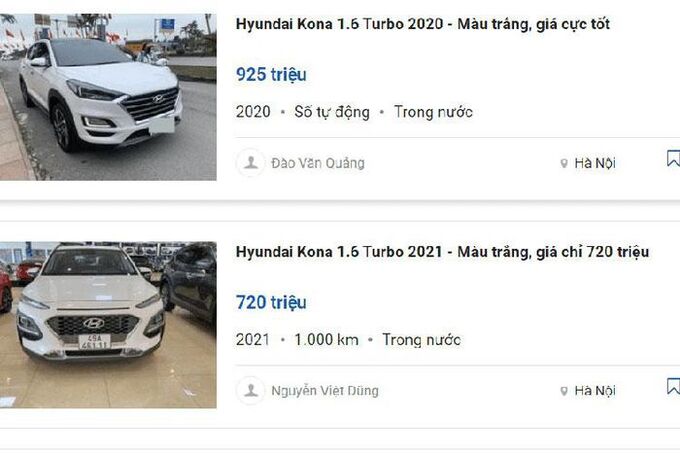
Task: Click Trong nước origin on 2020 listing
Action: point(433,112)
